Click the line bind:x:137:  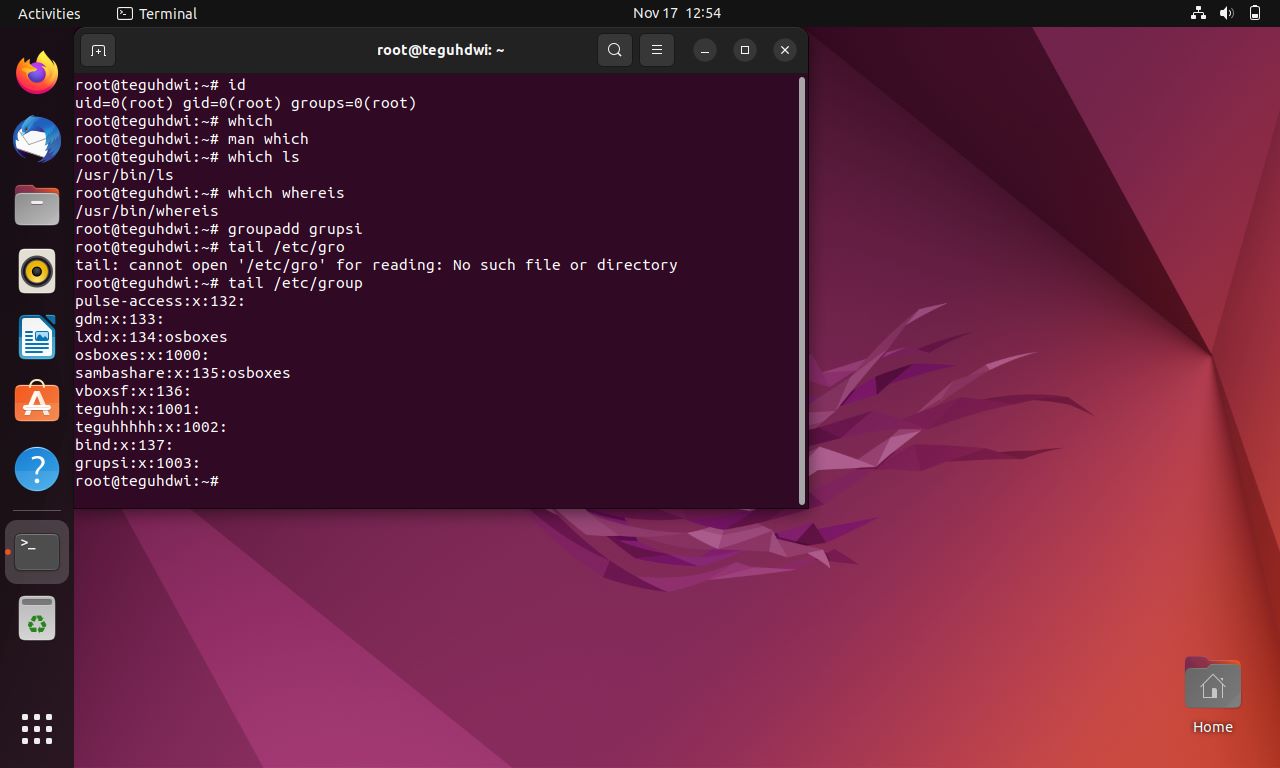(124, 445)
